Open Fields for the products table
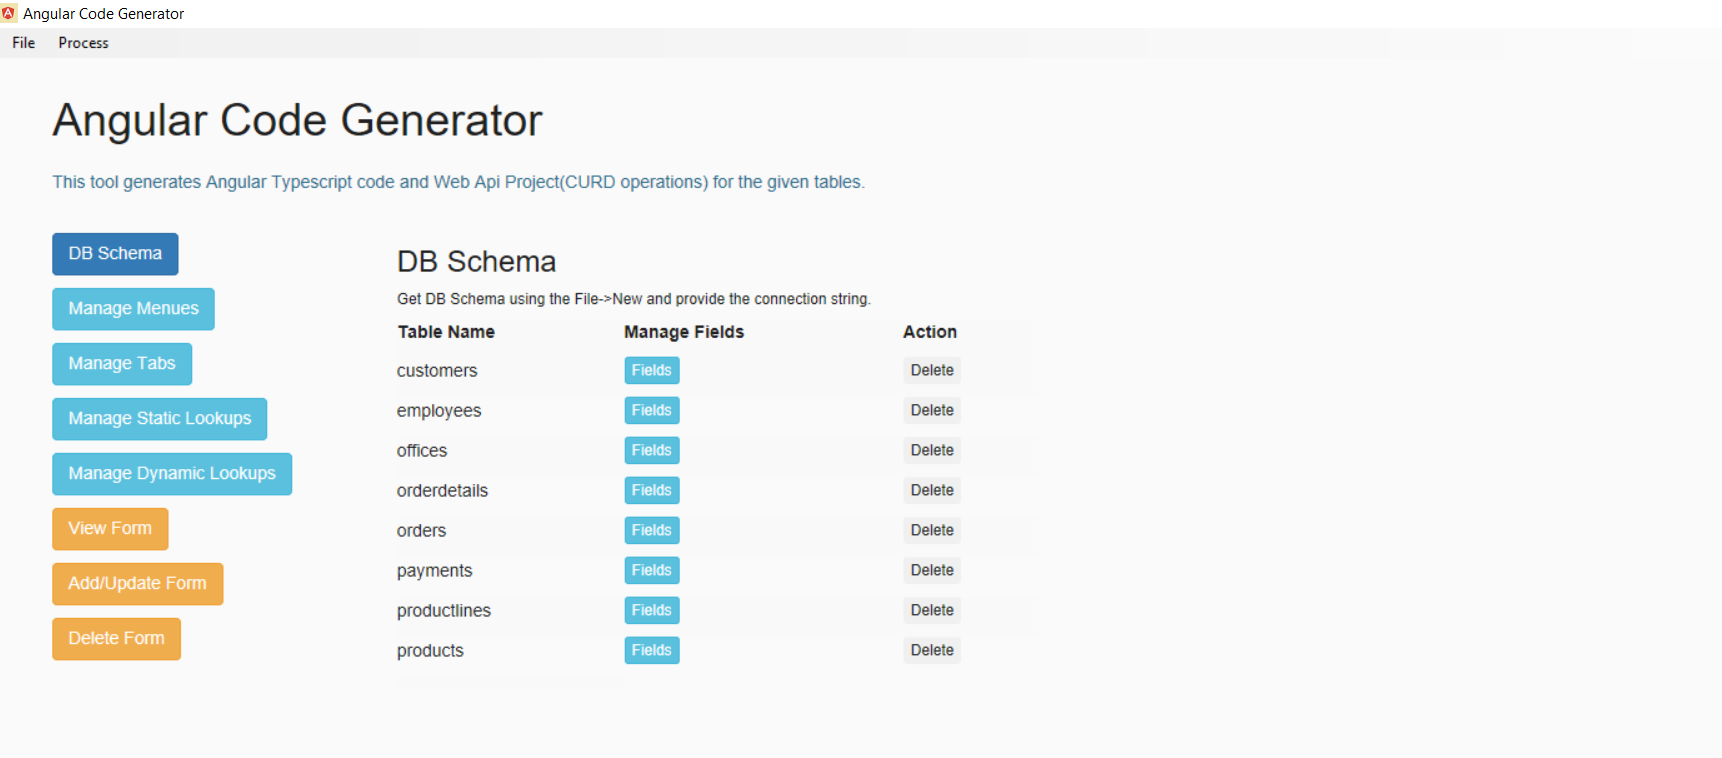The image size is (1722, 758). (x=651, y=651)
